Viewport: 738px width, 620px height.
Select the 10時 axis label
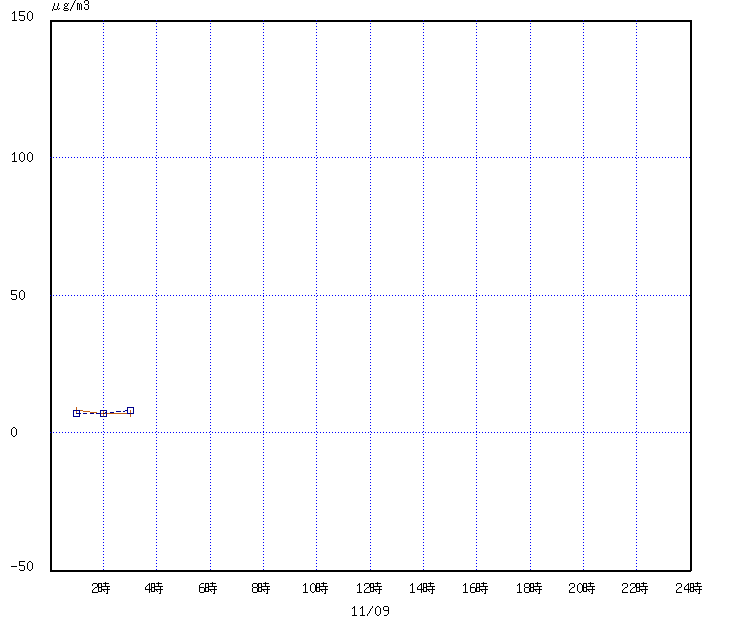[x=315, y=589]
